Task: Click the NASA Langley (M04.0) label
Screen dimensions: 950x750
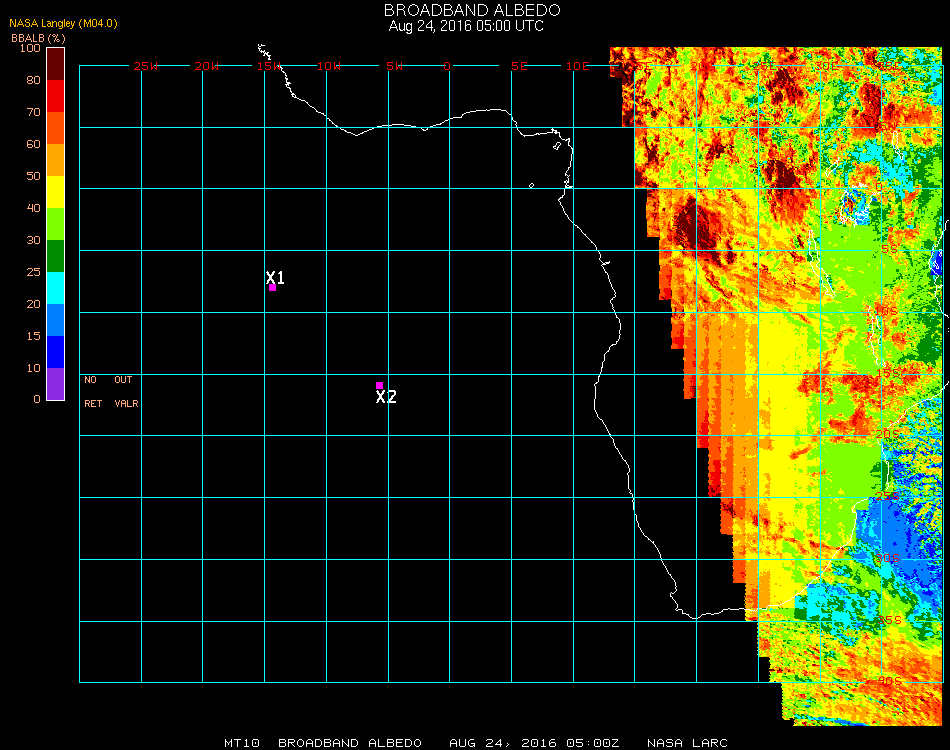Action: 64,23
